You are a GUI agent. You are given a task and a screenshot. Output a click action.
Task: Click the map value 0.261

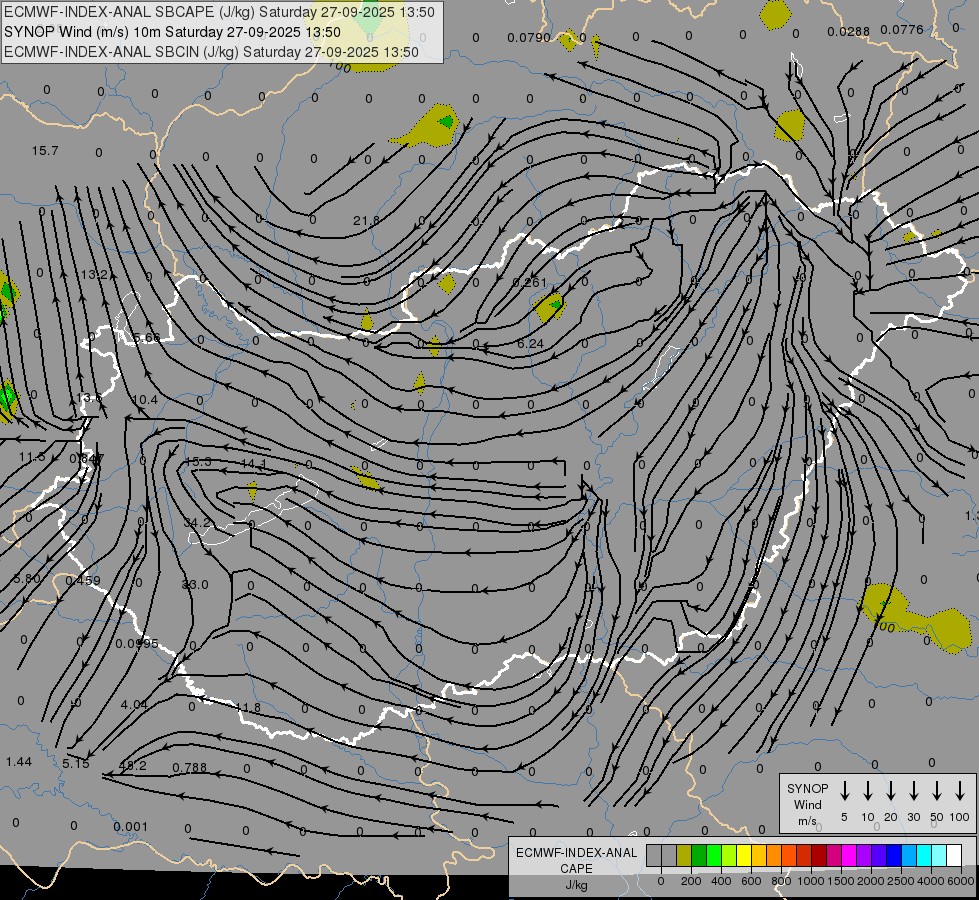pos(529,282)
